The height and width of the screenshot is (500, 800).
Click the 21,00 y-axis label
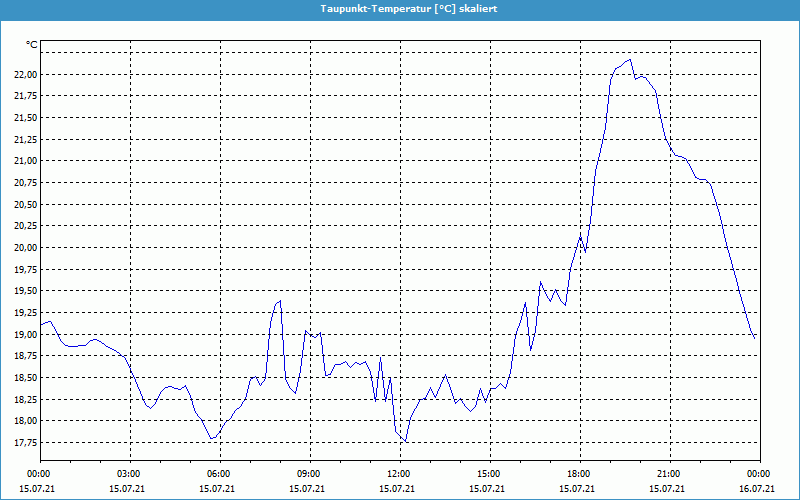click(x=25, y=161)
